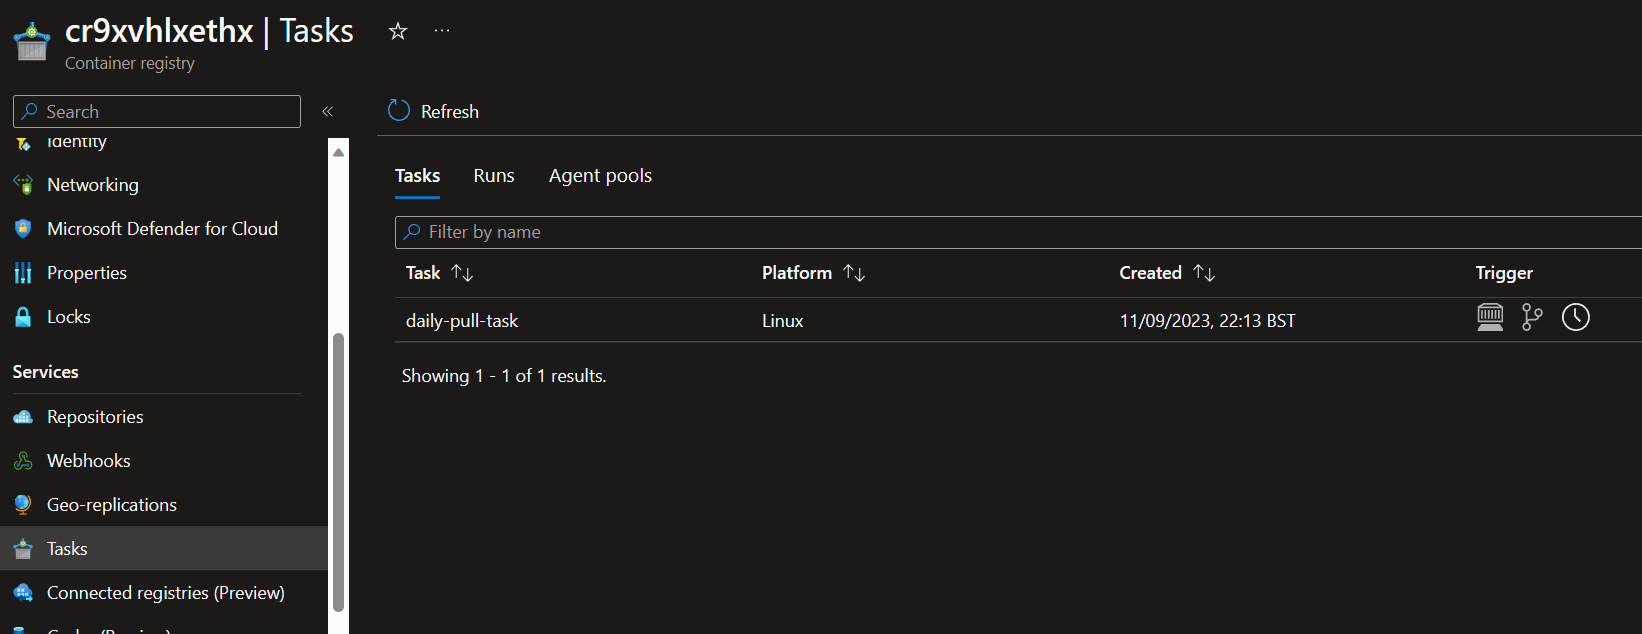Viewport: 1642px width, 634px height.
Task: Click the Refresh button
Action: (432, 111)
